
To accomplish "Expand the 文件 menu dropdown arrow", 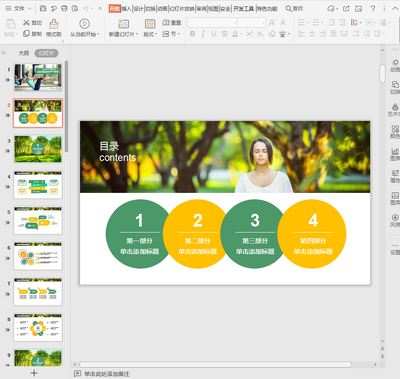I will [x=29, y=8].
